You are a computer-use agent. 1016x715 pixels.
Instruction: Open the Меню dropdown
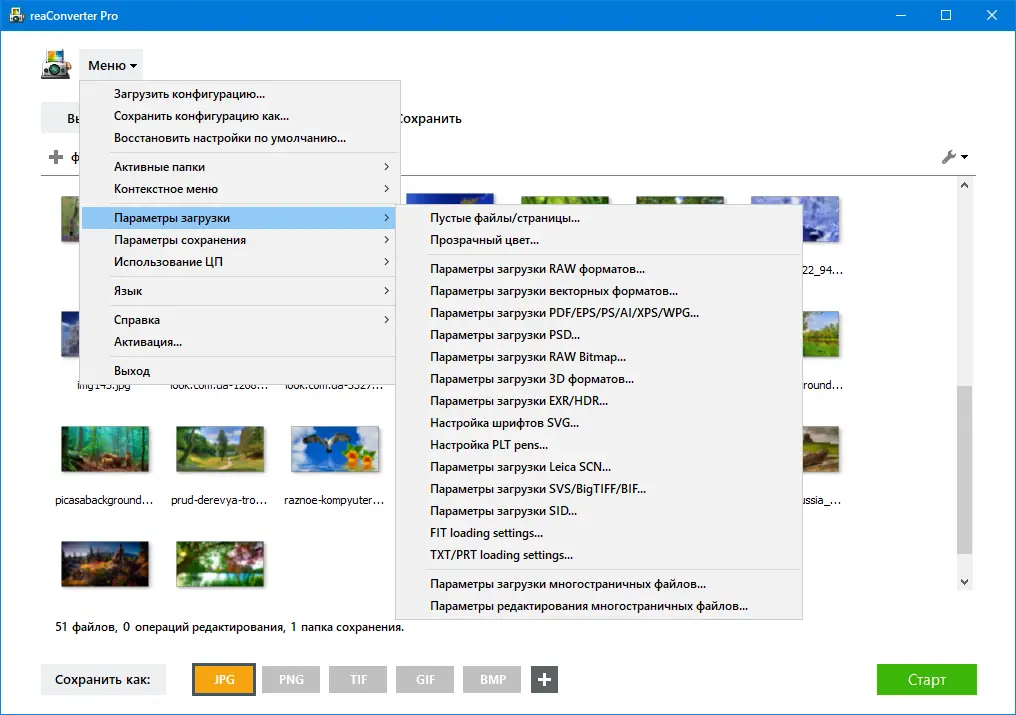(x=110, y=64)
